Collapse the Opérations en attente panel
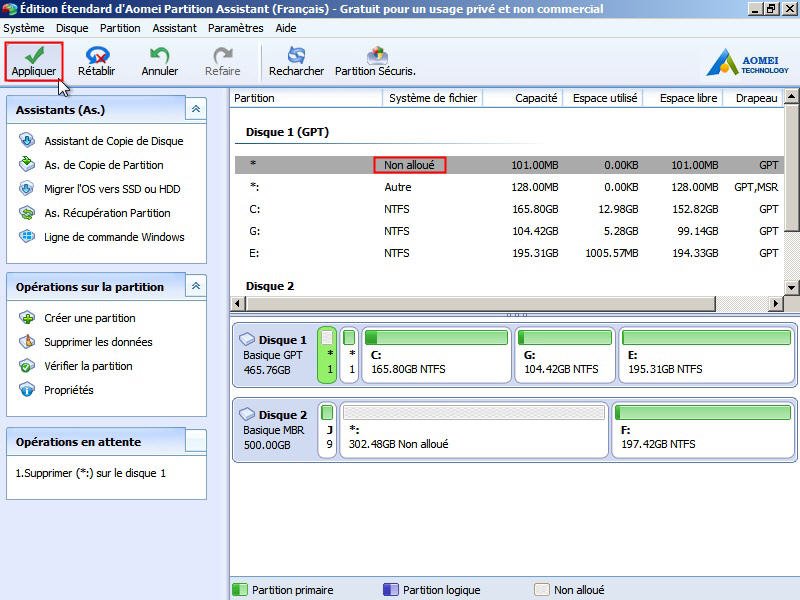 click(x=196, y=441)
